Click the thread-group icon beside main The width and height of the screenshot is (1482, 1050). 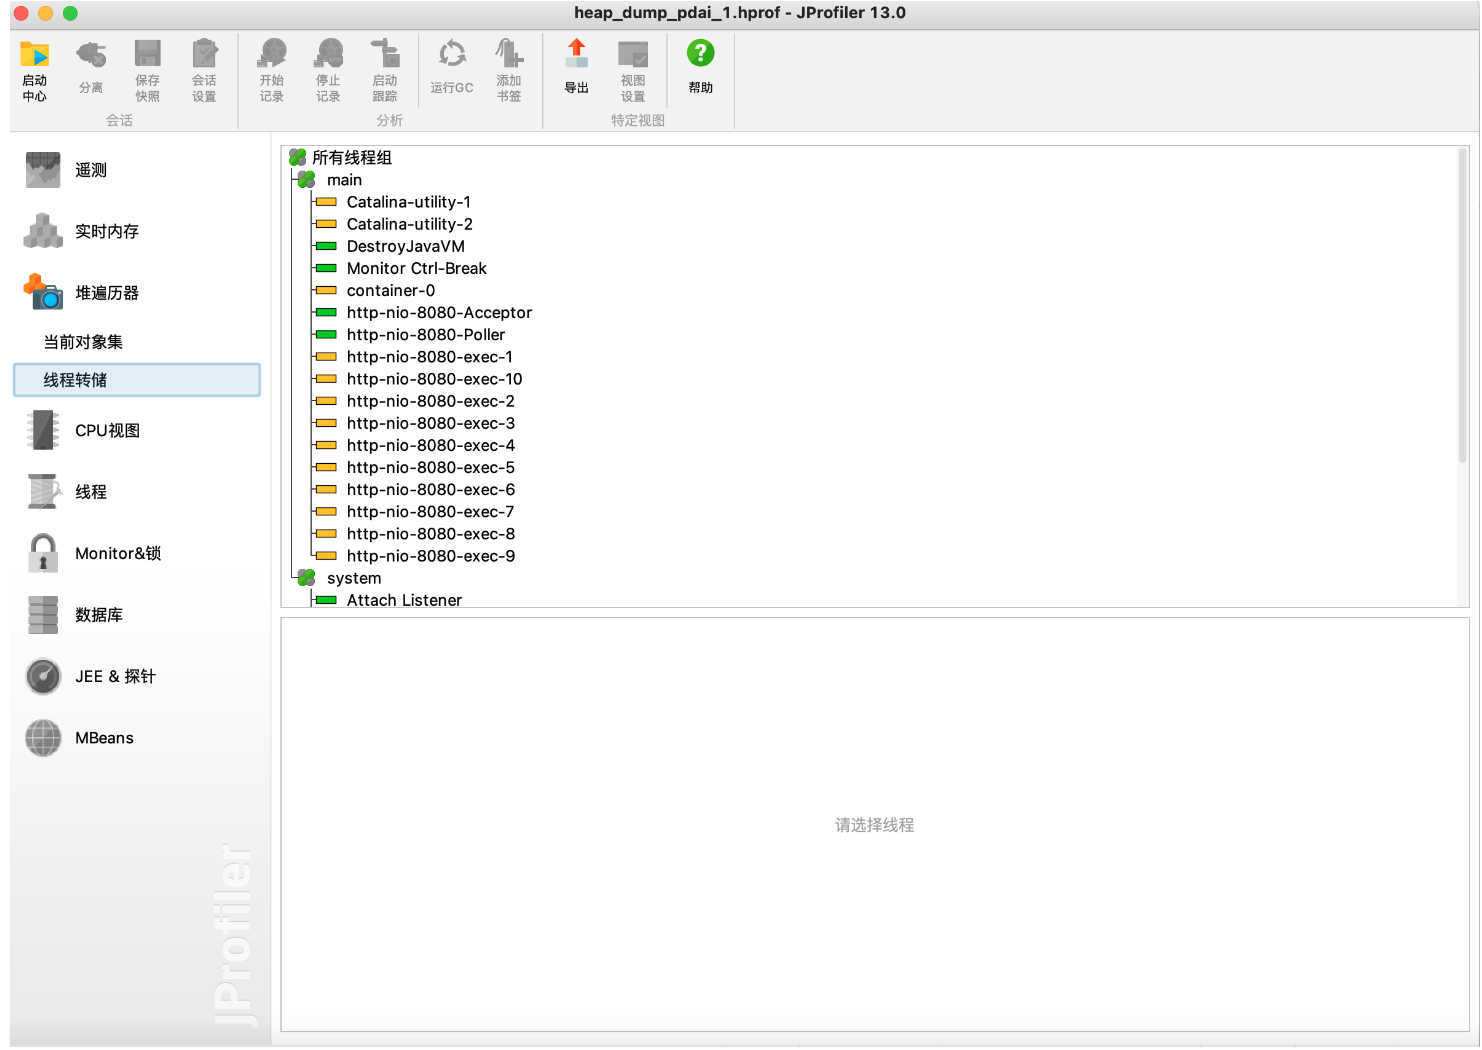(306, 180)
